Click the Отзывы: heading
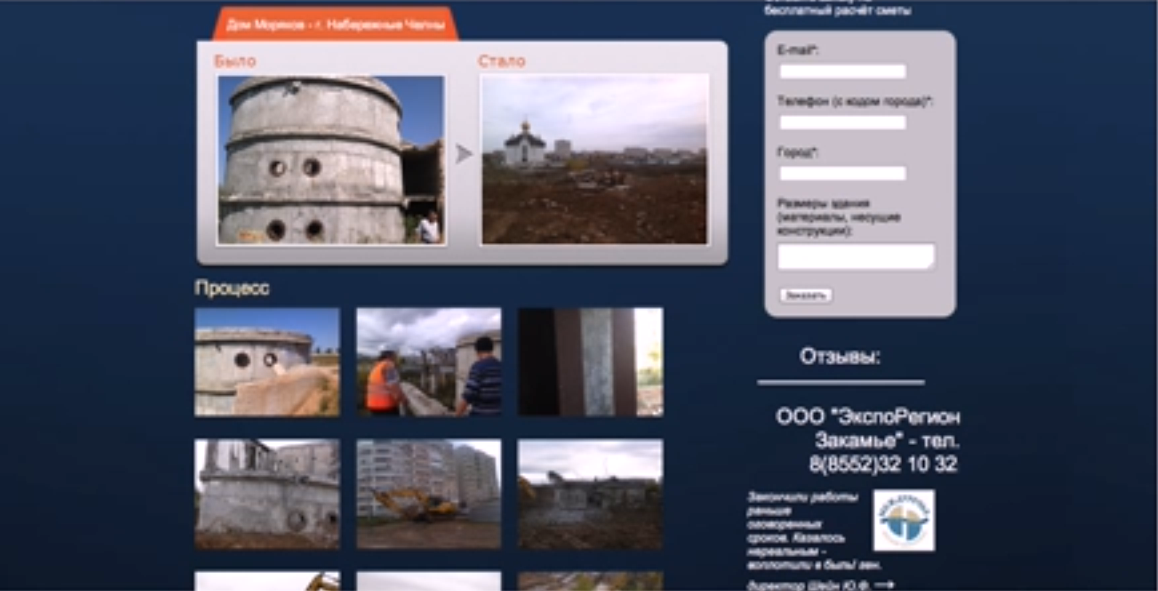The width and height of the screenshot is (1158, 591). 840,357
